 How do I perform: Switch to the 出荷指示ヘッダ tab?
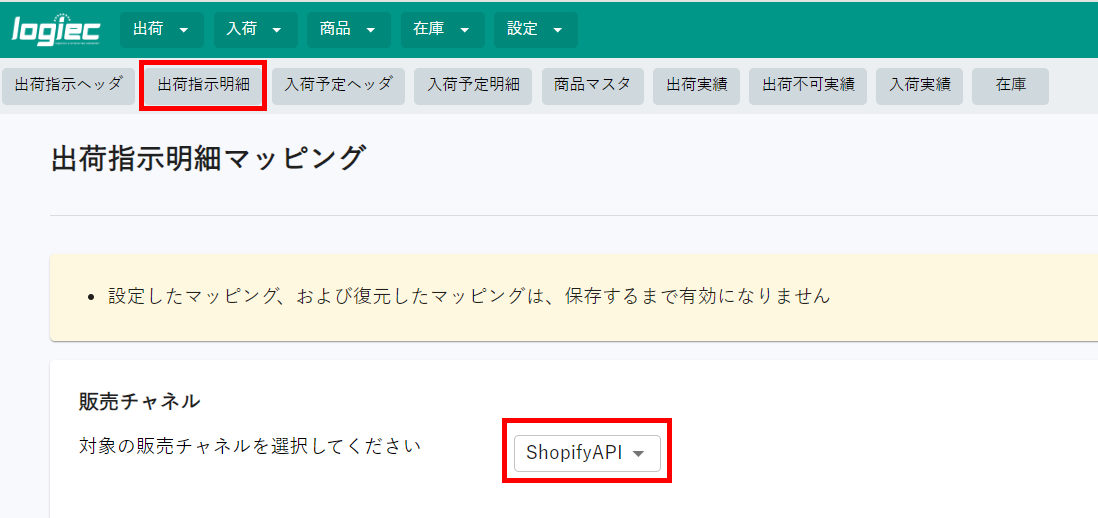tap(69, 86)
